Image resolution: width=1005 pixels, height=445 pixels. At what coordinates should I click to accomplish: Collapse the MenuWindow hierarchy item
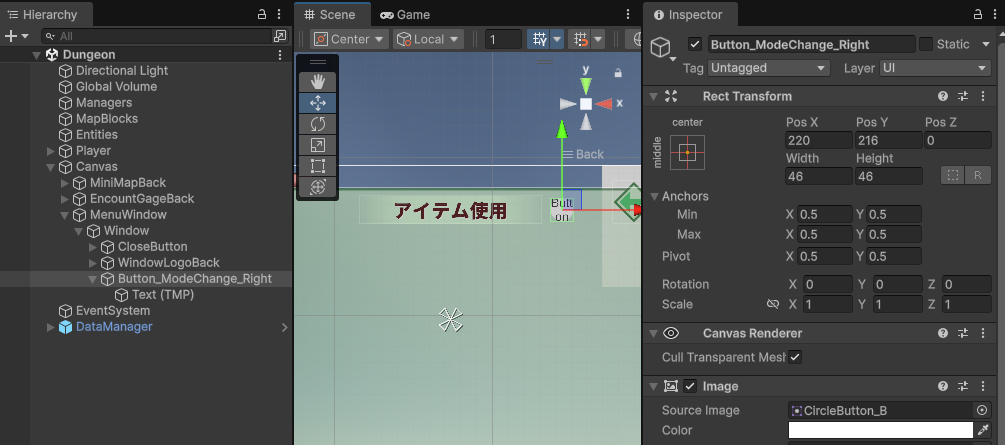pyautogui.click(x=65, y=215)
